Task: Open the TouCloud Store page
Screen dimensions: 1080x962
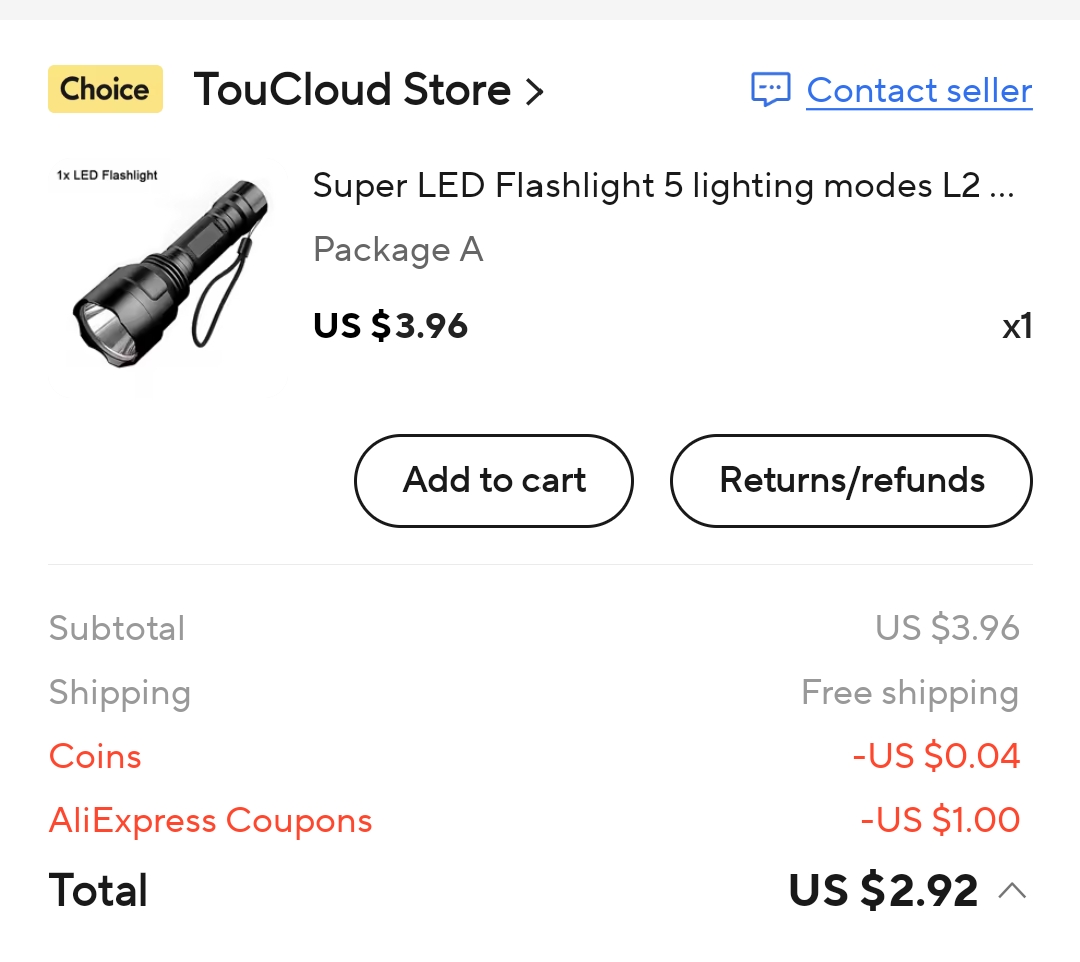Action: (x=352, y=90)
